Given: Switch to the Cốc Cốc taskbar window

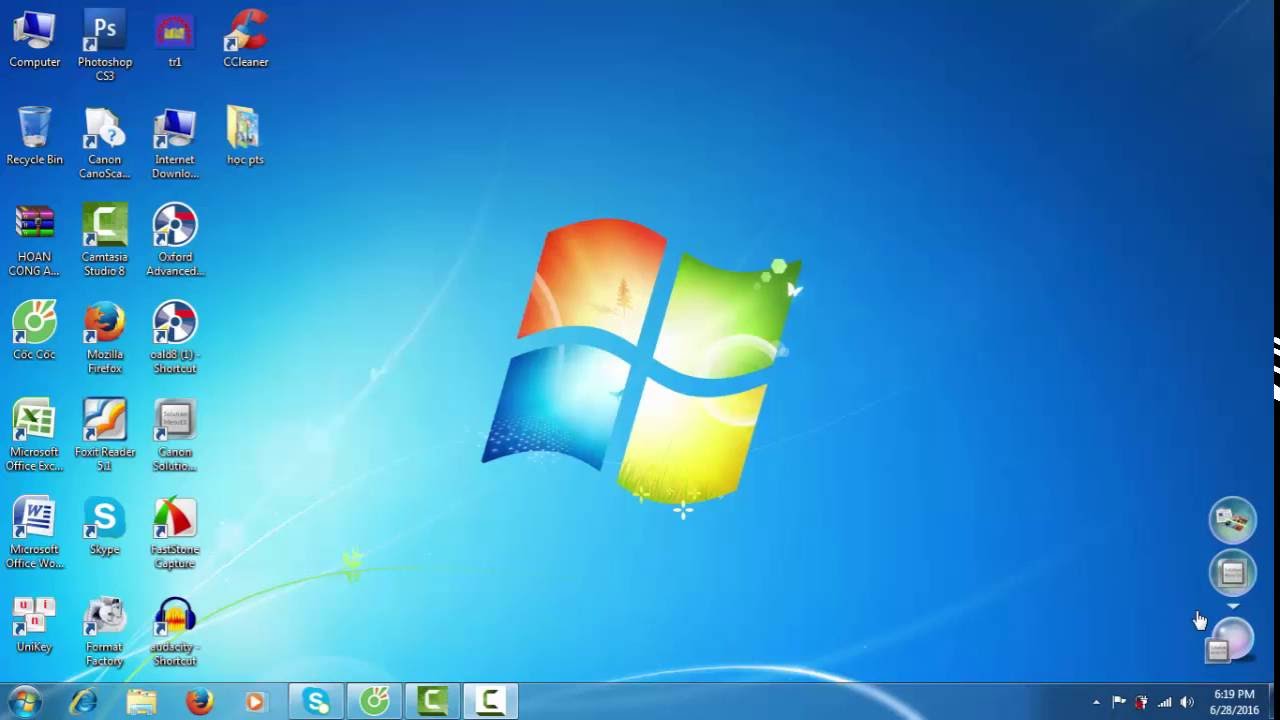Looking at the screenshot, I should click(x=374, y=702).
